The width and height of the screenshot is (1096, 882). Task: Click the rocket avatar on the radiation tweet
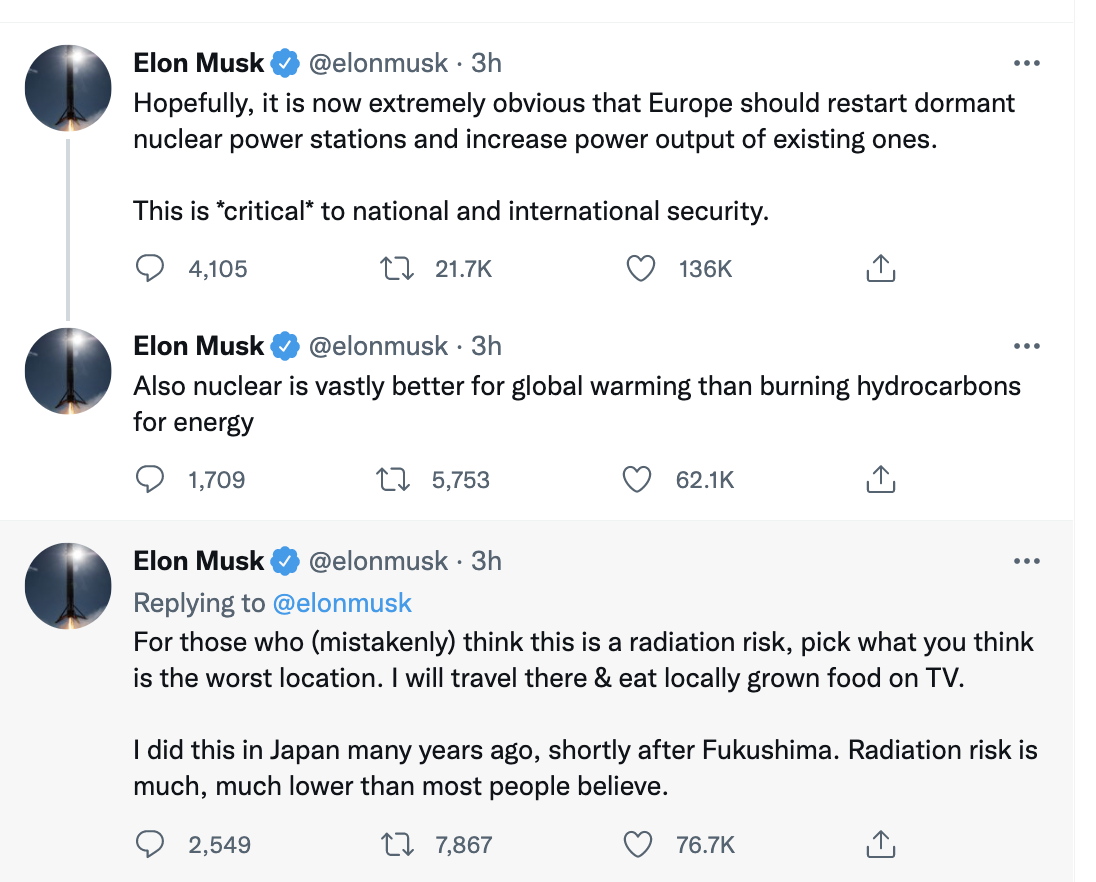pyautogui.click(x=68, y=586)
